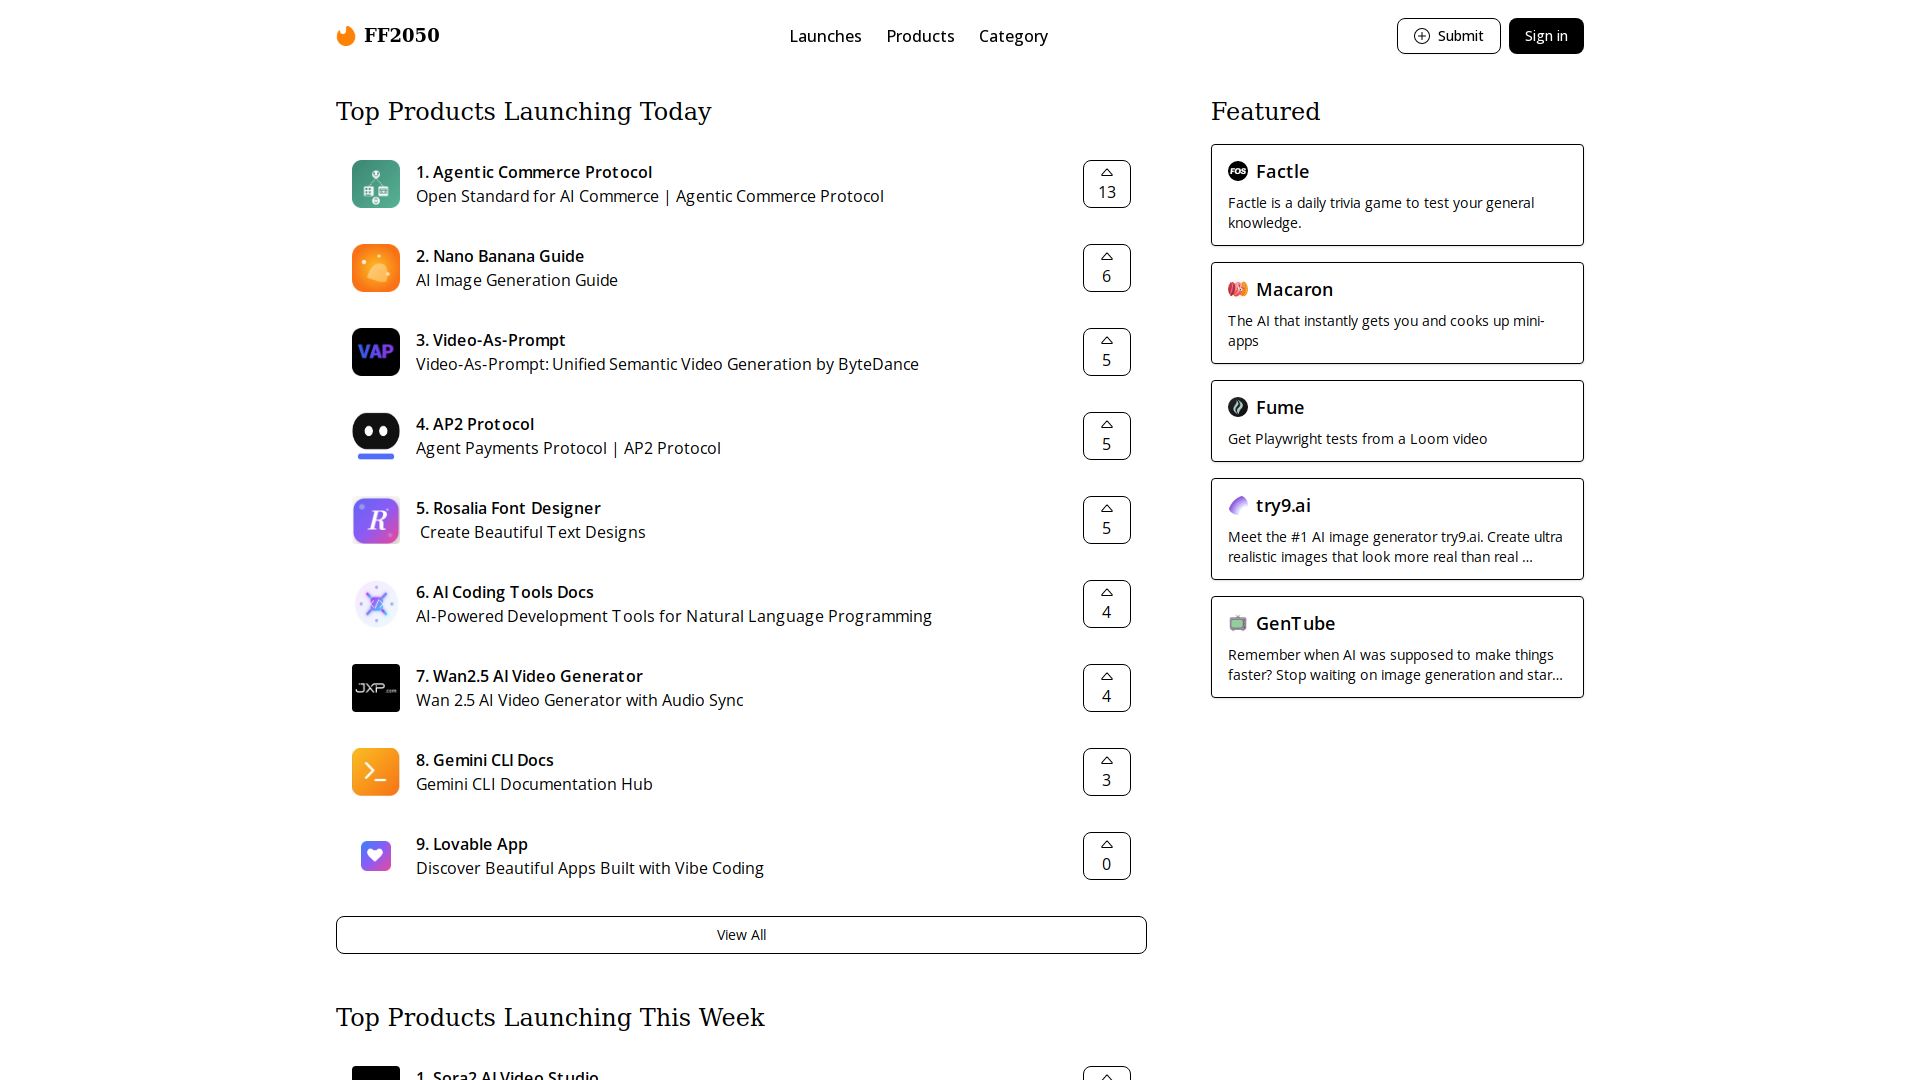Click View All under today's launches
Viewport: 1920px width, 1080px height.
741,935
